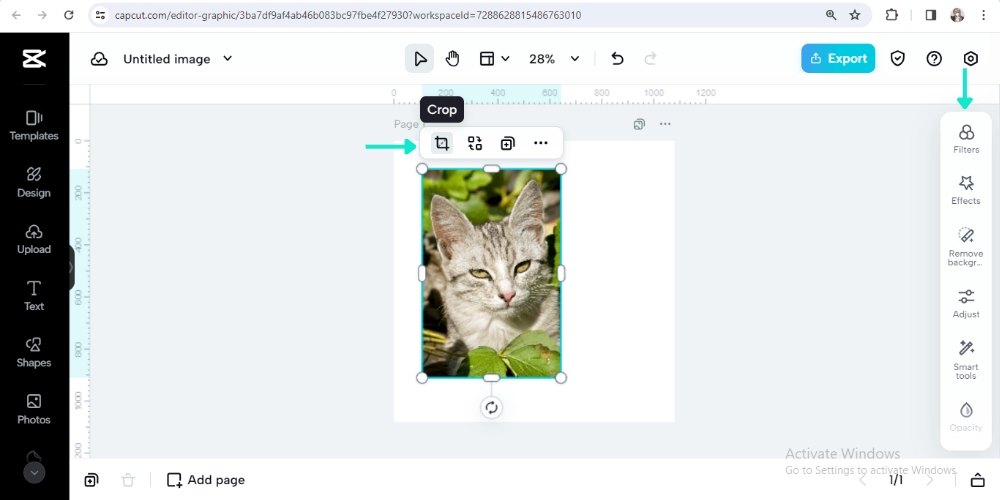Open the browser side panel icon
This screenshot has width=1000, height=500.
click(x=930, y=15)
